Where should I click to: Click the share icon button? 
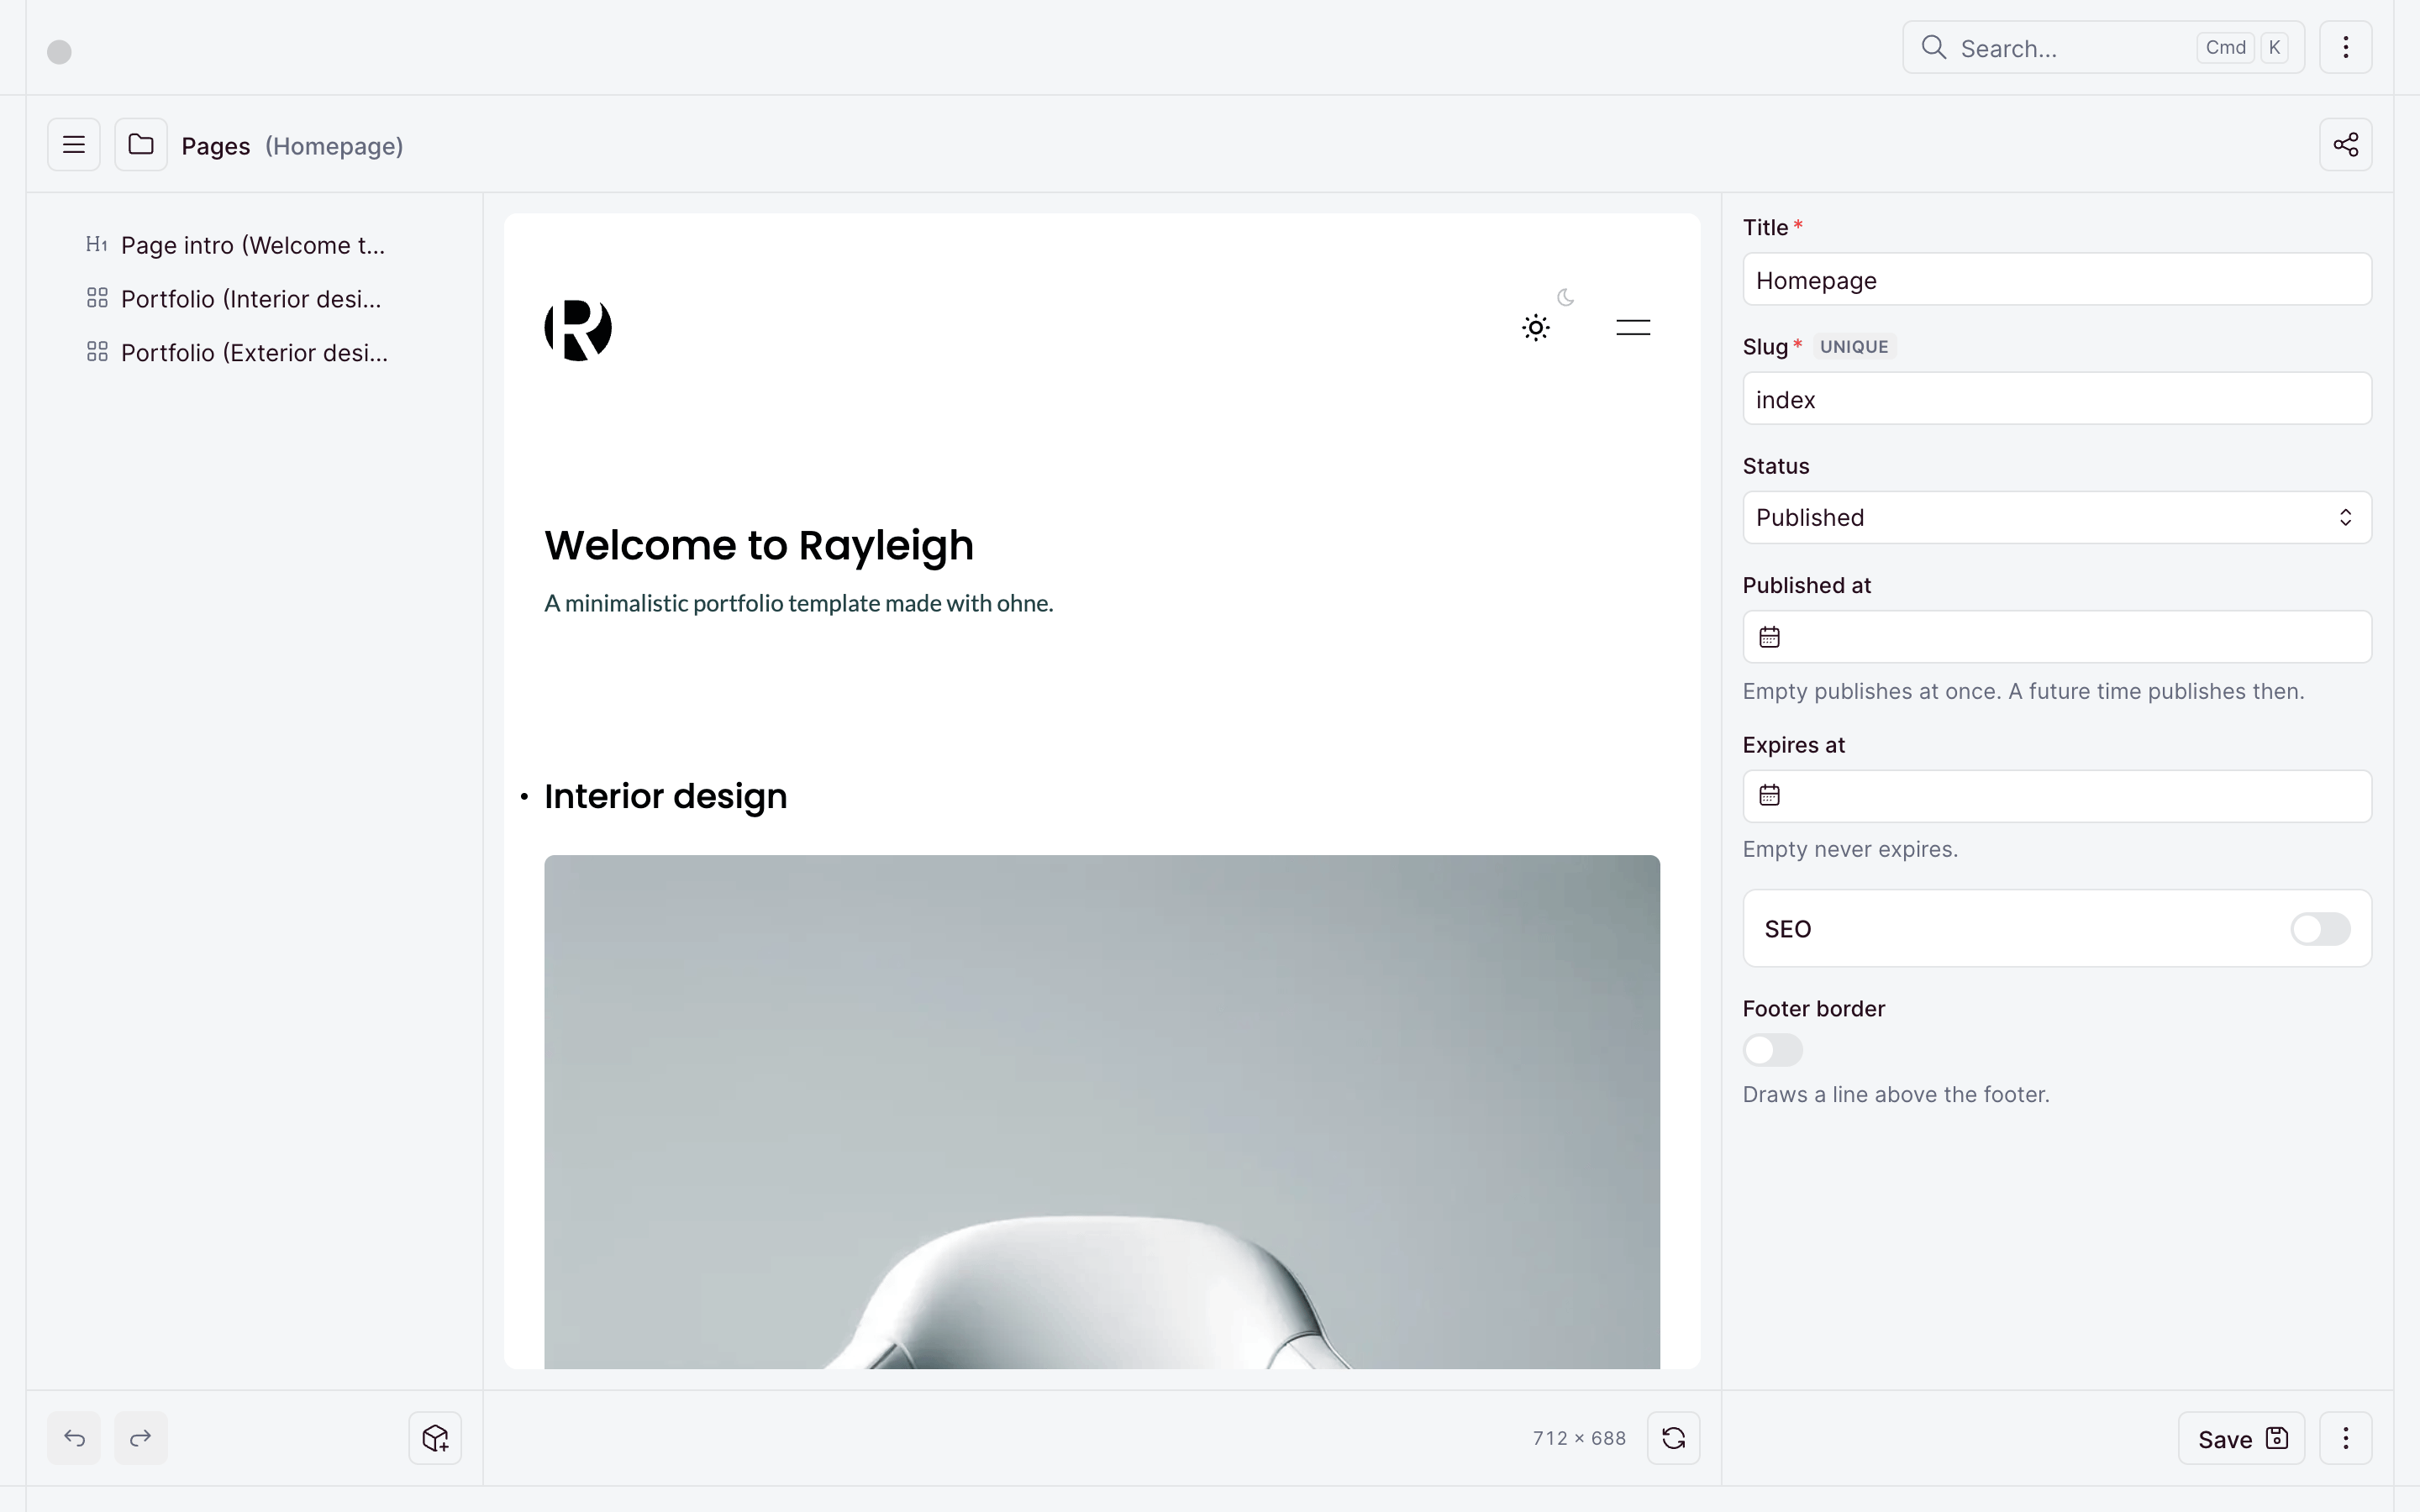[x=2345, y=145]
